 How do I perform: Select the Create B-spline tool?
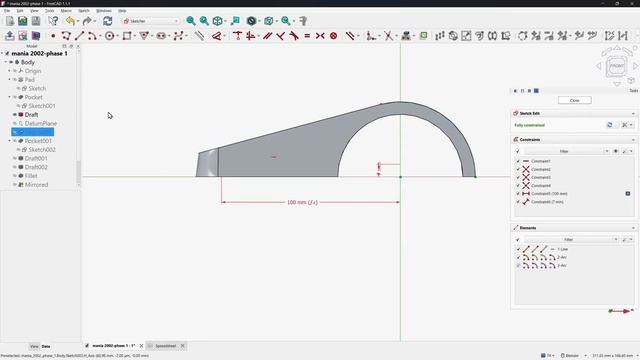tap(178, 36)
